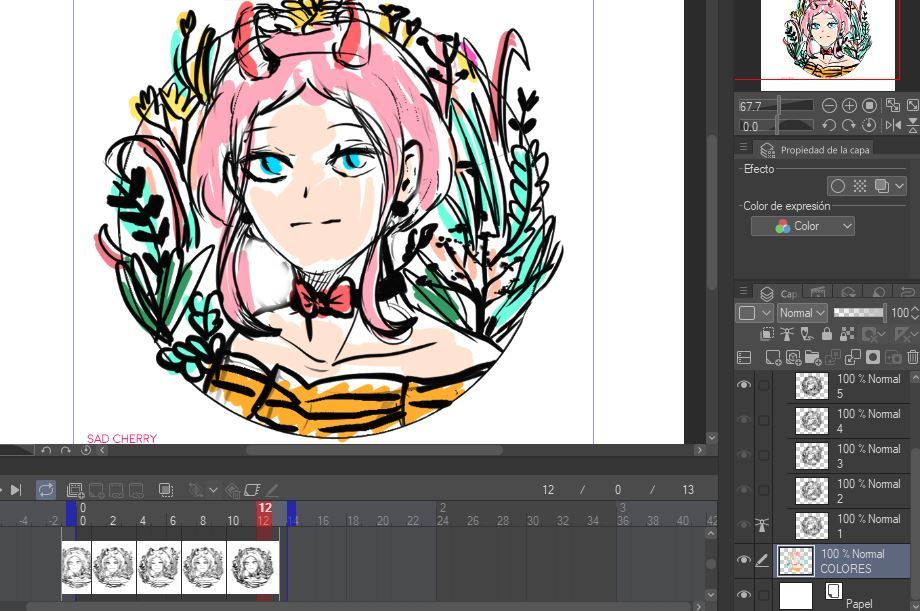Zoom out with the minus icon in Navigator
This screenshot has width=920, height=611.
(x=829, y=105)
